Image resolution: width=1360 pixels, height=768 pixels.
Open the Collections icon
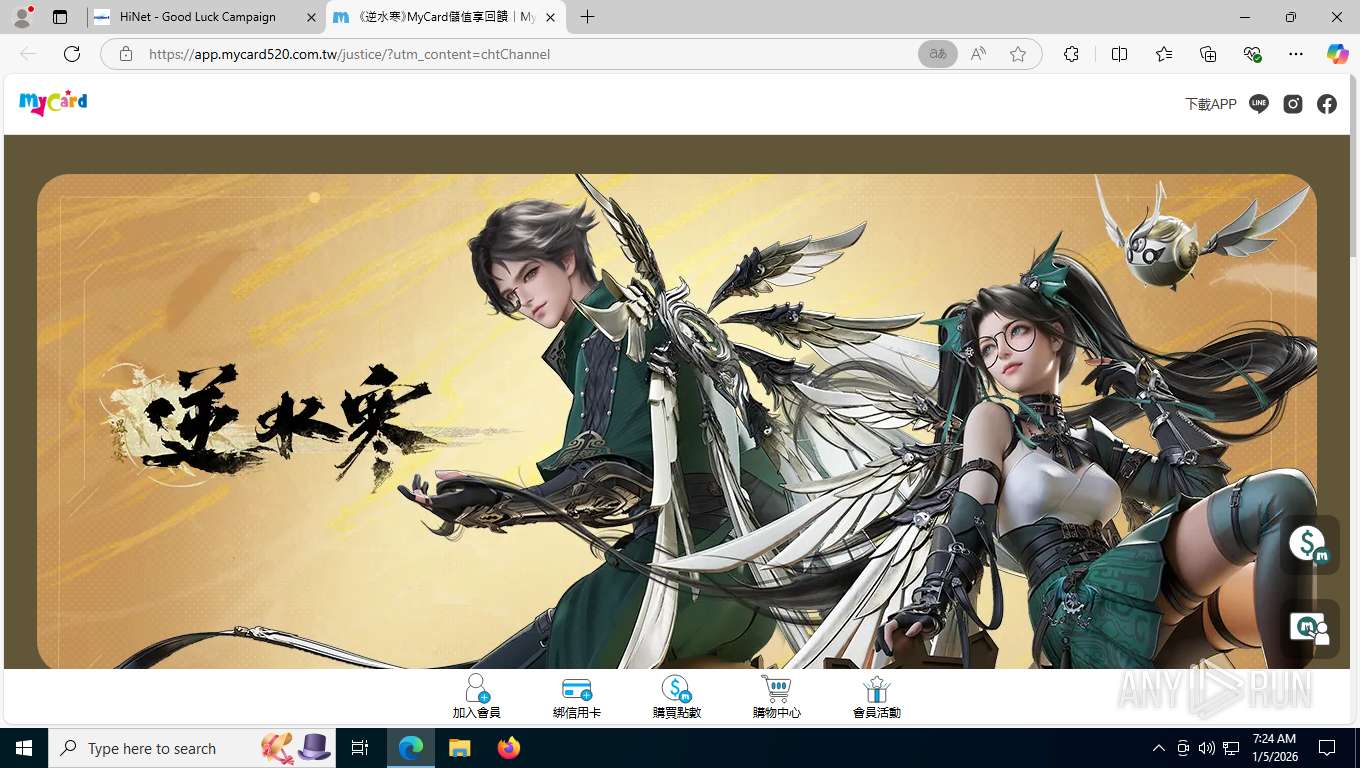[1208, 54]
